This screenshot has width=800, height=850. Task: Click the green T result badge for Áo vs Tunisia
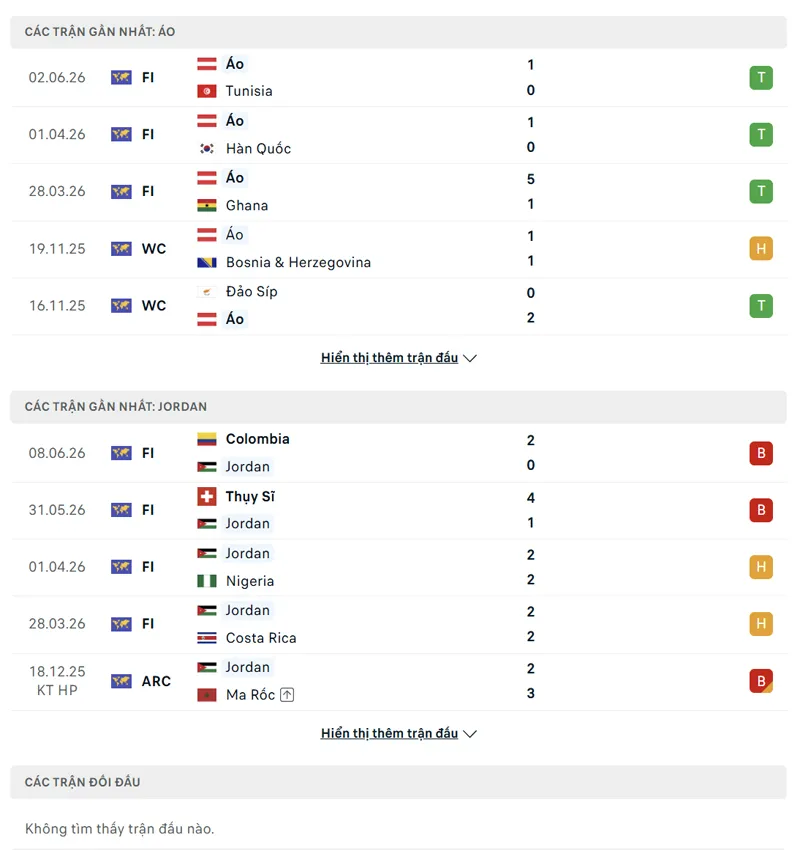pos(761,78)
